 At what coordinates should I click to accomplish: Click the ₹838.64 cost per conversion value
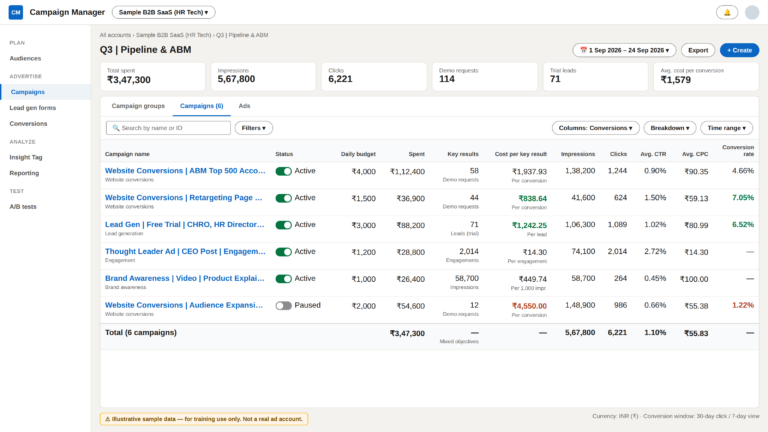pyautogui.click(x=532, y=198)
